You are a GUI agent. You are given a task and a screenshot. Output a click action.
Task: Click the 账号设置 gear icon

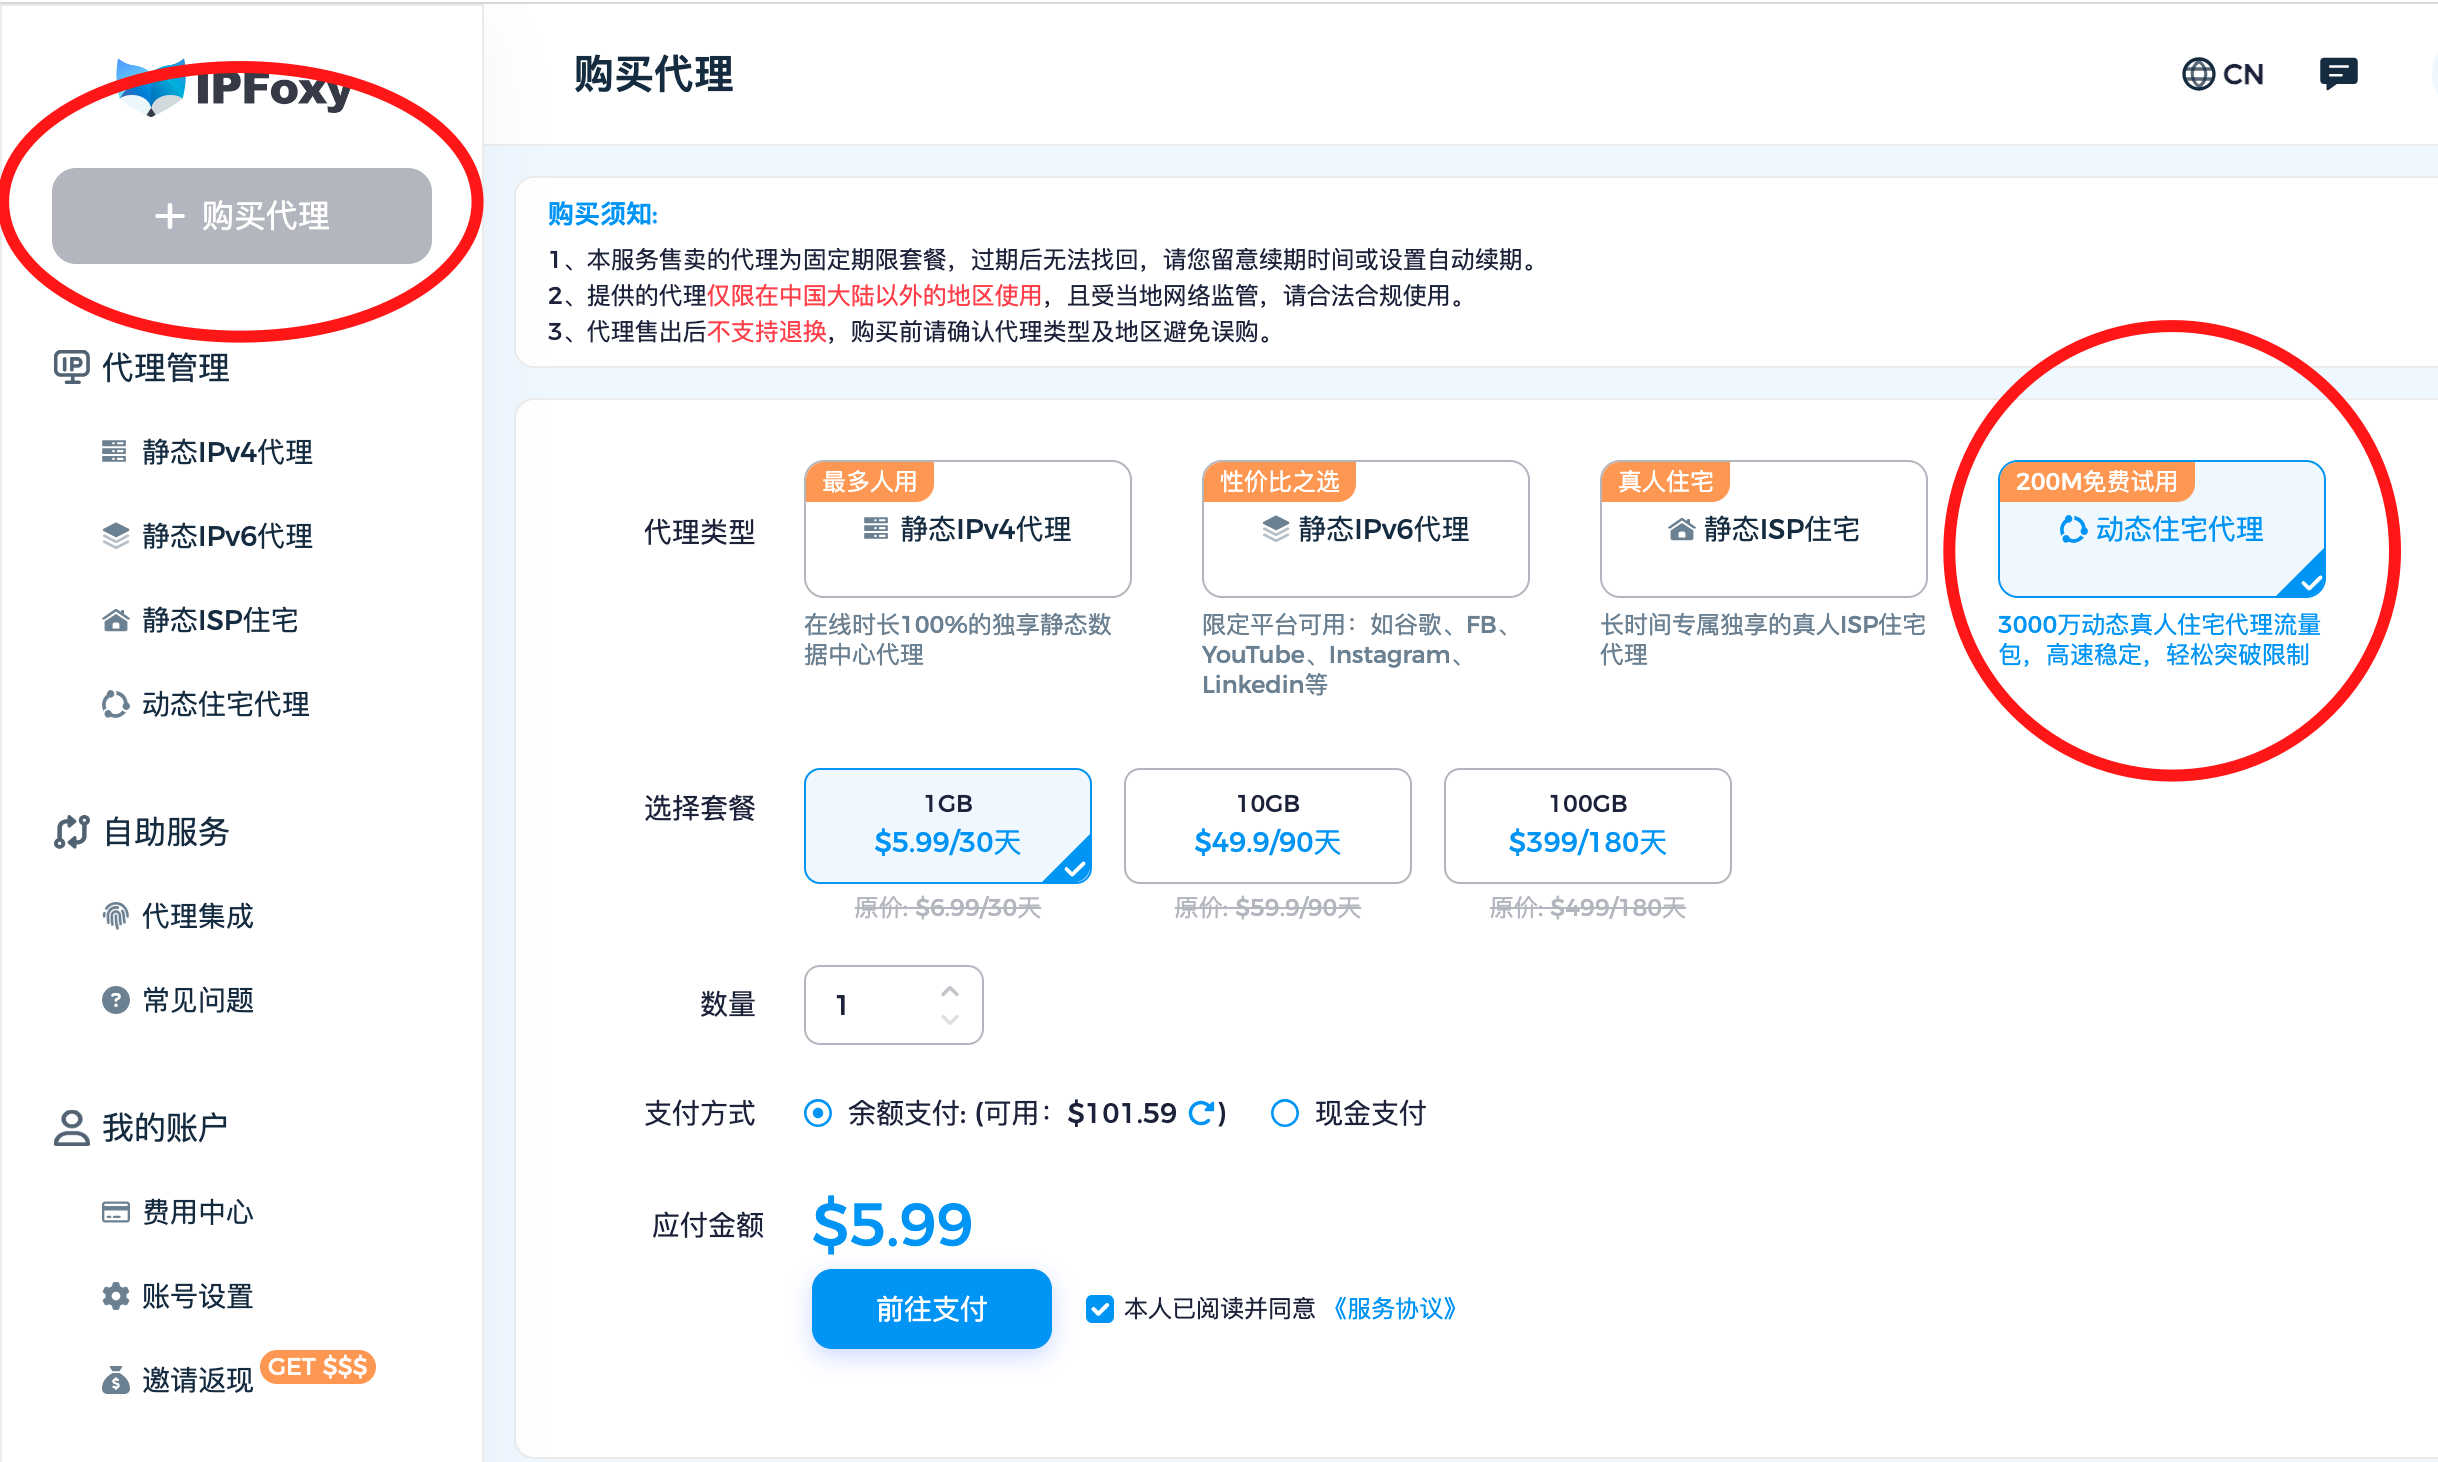pyautogui.click(x=116, y=1296)
